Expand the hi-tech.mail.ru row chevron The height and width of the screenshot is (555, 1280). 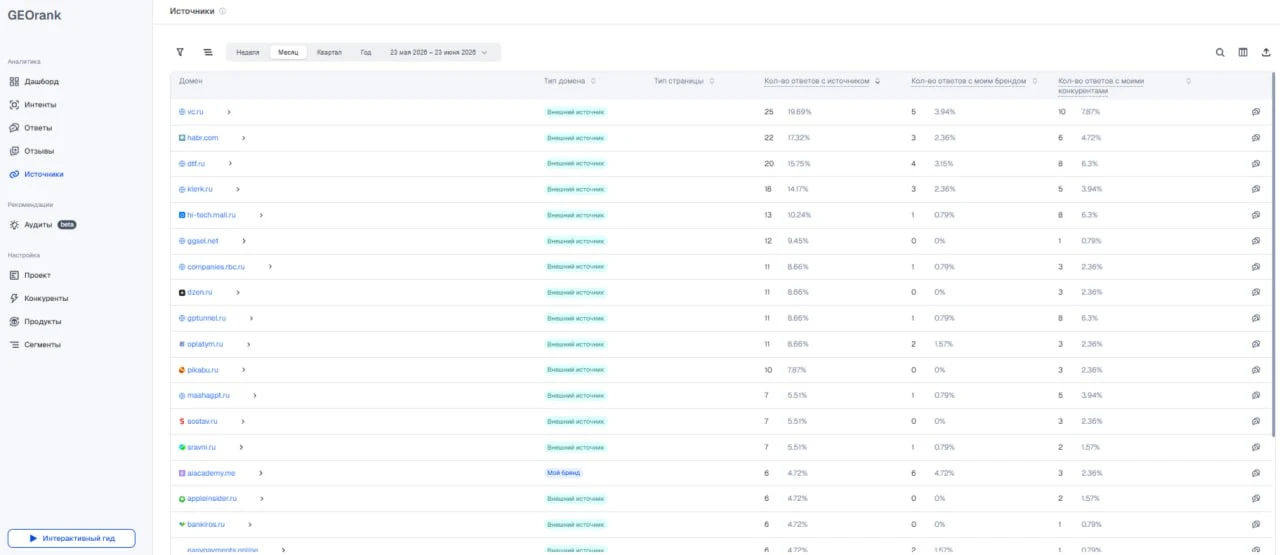point(261,215)
